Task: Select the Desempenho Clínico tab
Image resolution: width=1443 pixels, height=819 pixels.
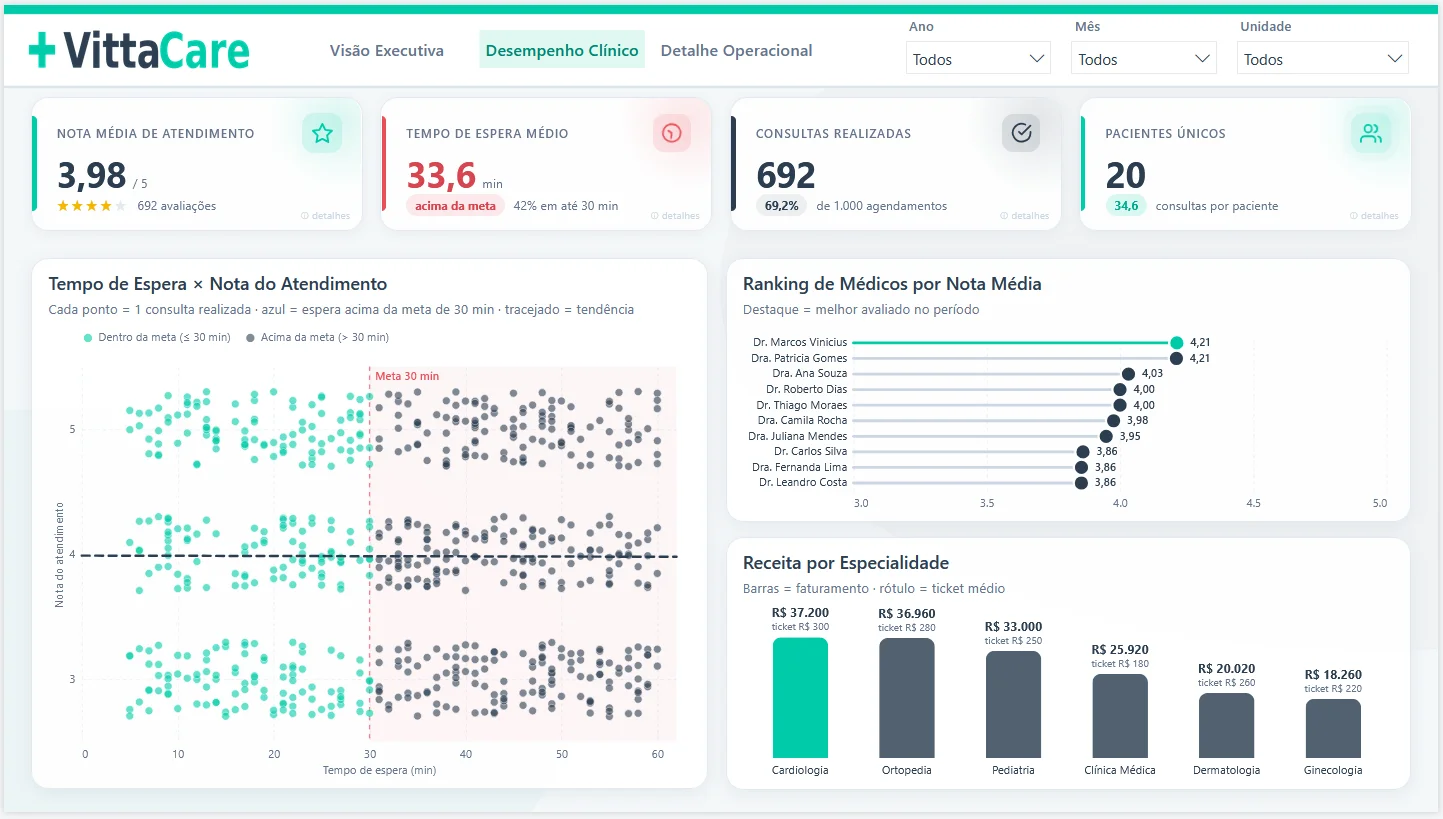Action: 562,50
